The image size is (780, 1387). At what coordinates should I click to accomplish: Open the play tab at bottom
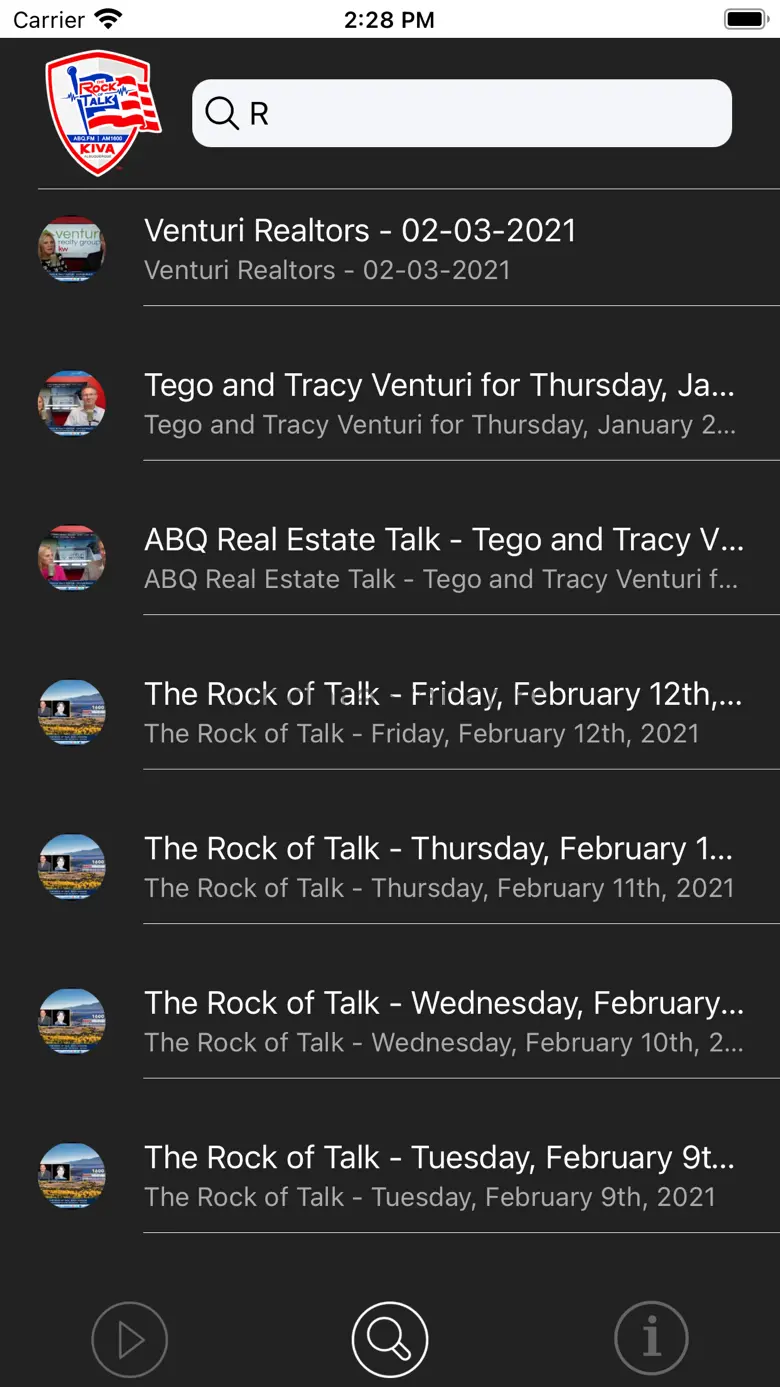click(x=130, y=1339)
